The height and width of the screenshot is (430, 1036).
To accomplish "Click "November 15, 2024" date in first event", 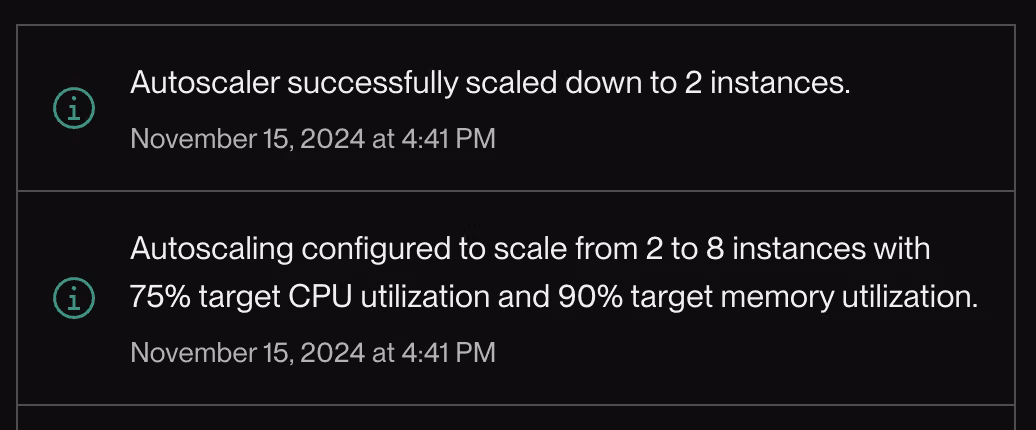I will (247, 138).
